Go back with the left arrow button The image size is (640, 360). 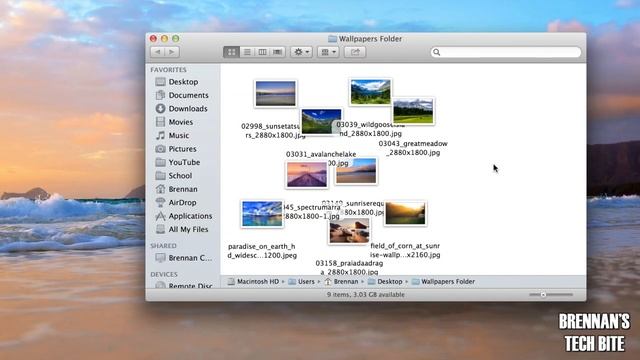158,52
